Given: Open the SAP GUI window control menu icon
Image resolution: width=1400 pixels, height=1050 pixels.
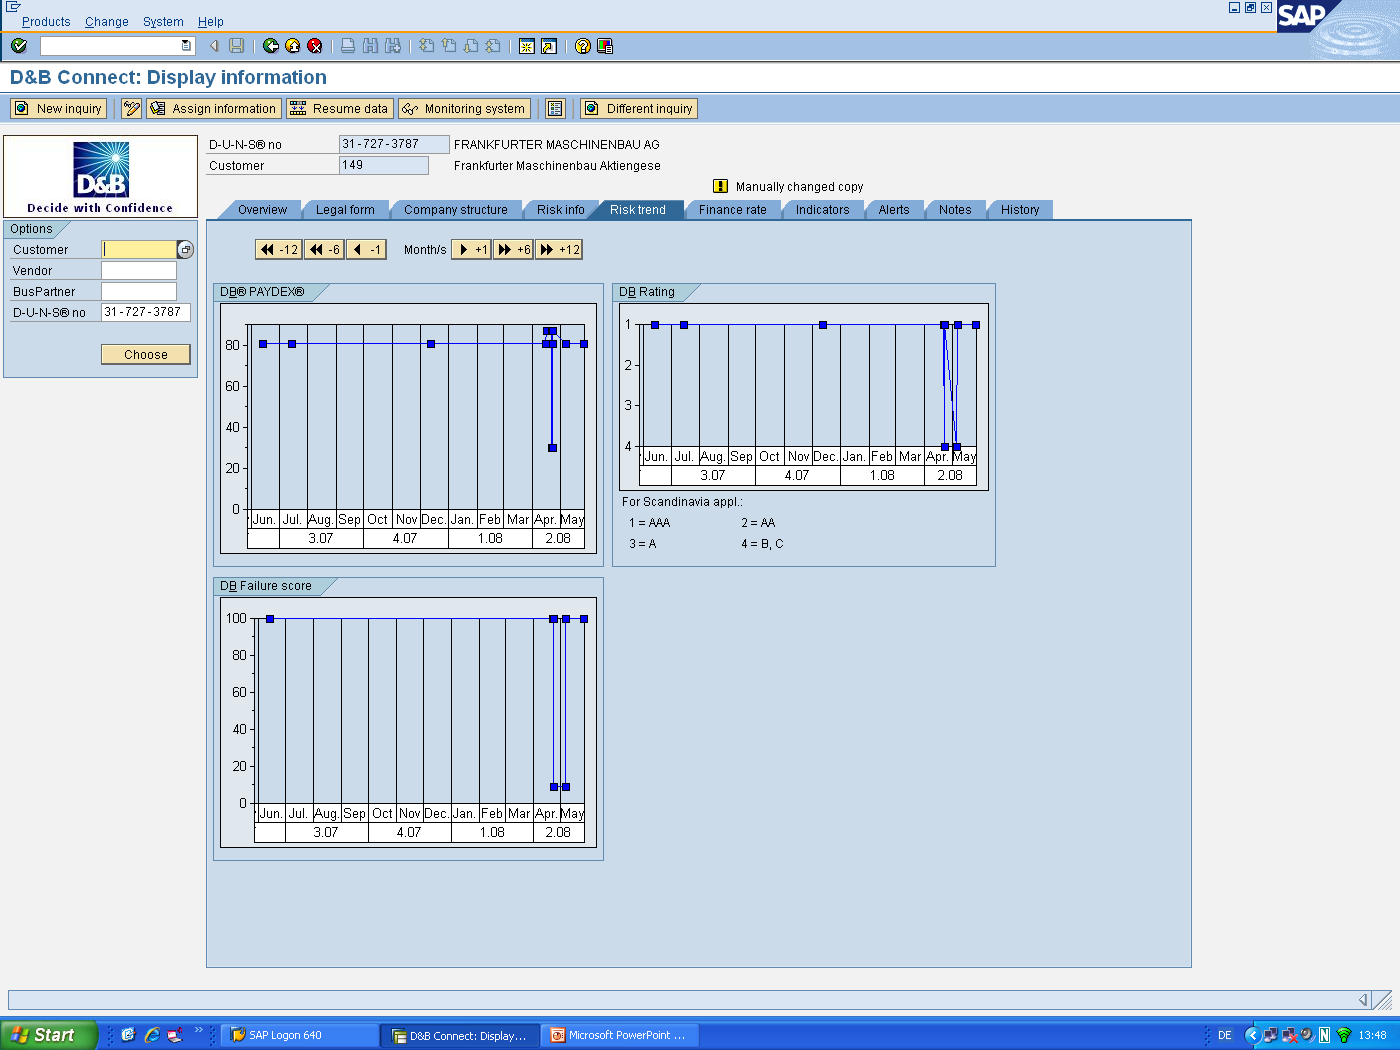Looking at the screenshot, I should coord(13,7).
